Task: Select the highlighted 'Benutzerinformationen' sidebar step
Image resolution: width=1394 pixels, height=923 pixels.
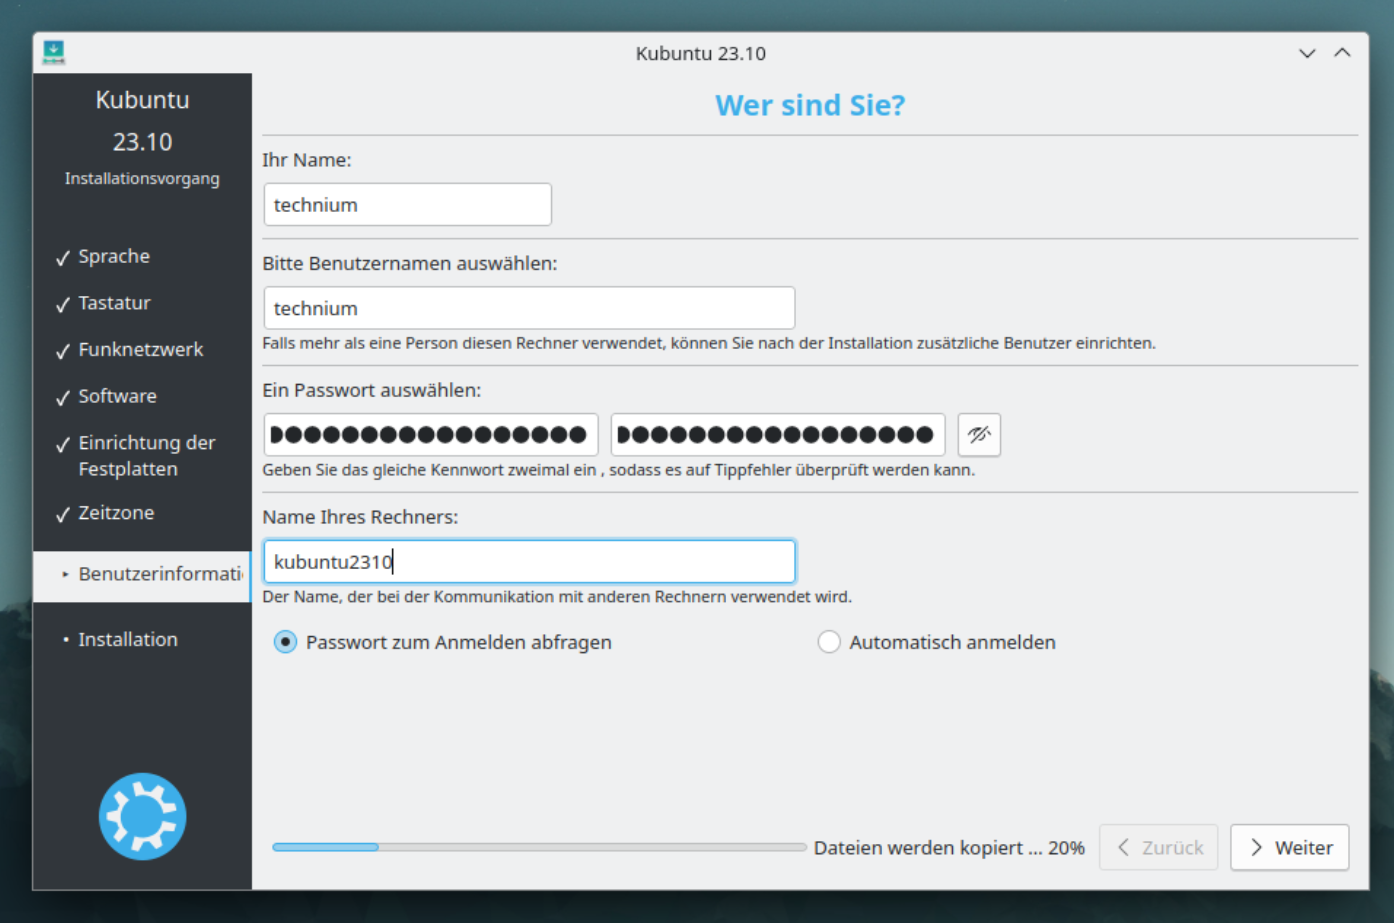Action: click(x=158, y=574)
